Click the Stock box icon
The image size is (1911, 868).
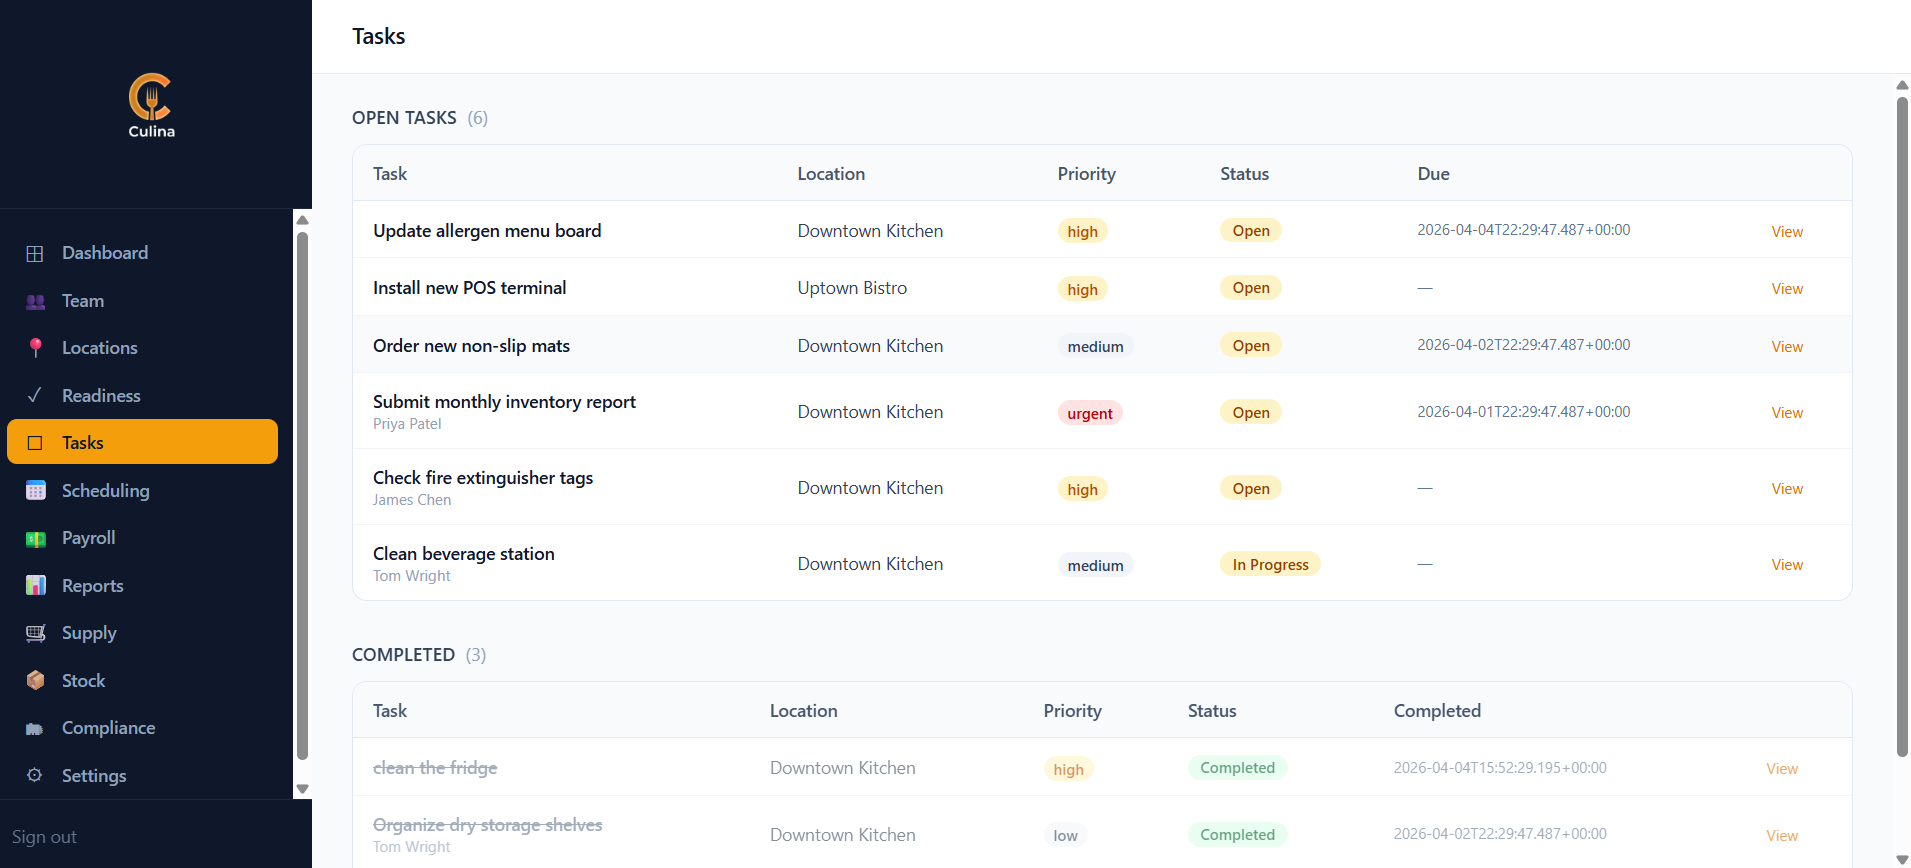[x=35, y=681]
